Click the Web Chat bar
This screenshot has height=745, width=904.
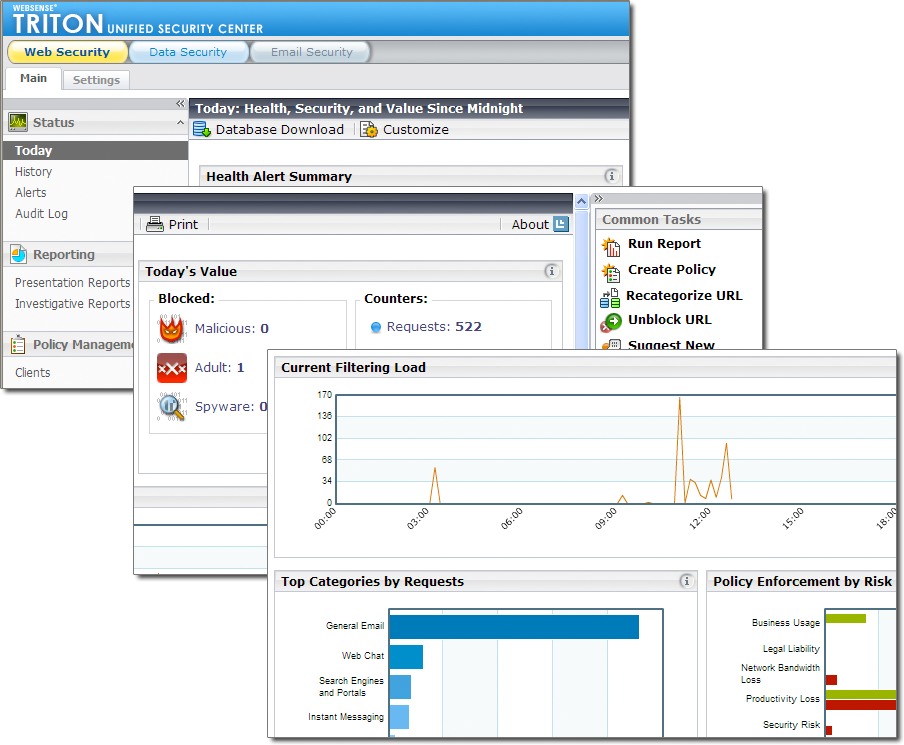[x=406, y=657]
